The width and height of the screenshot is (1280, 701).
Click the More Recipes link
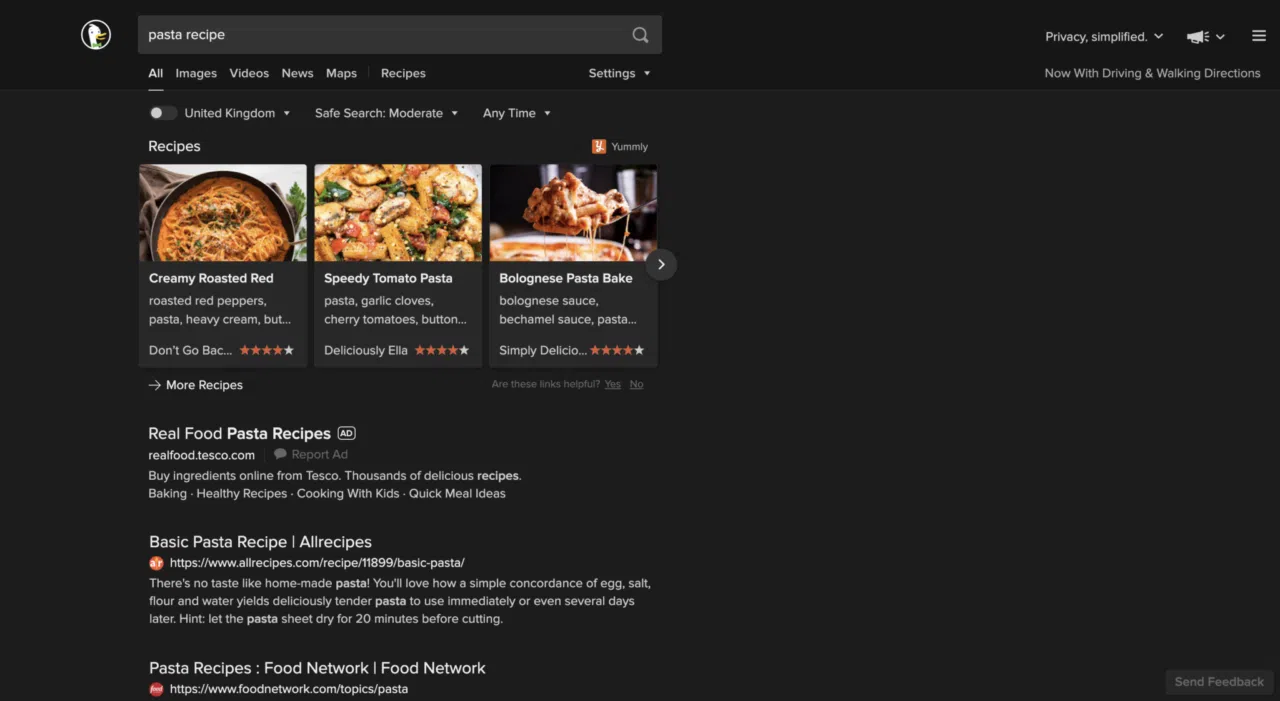pyautogui.click(x=196, y=385)
